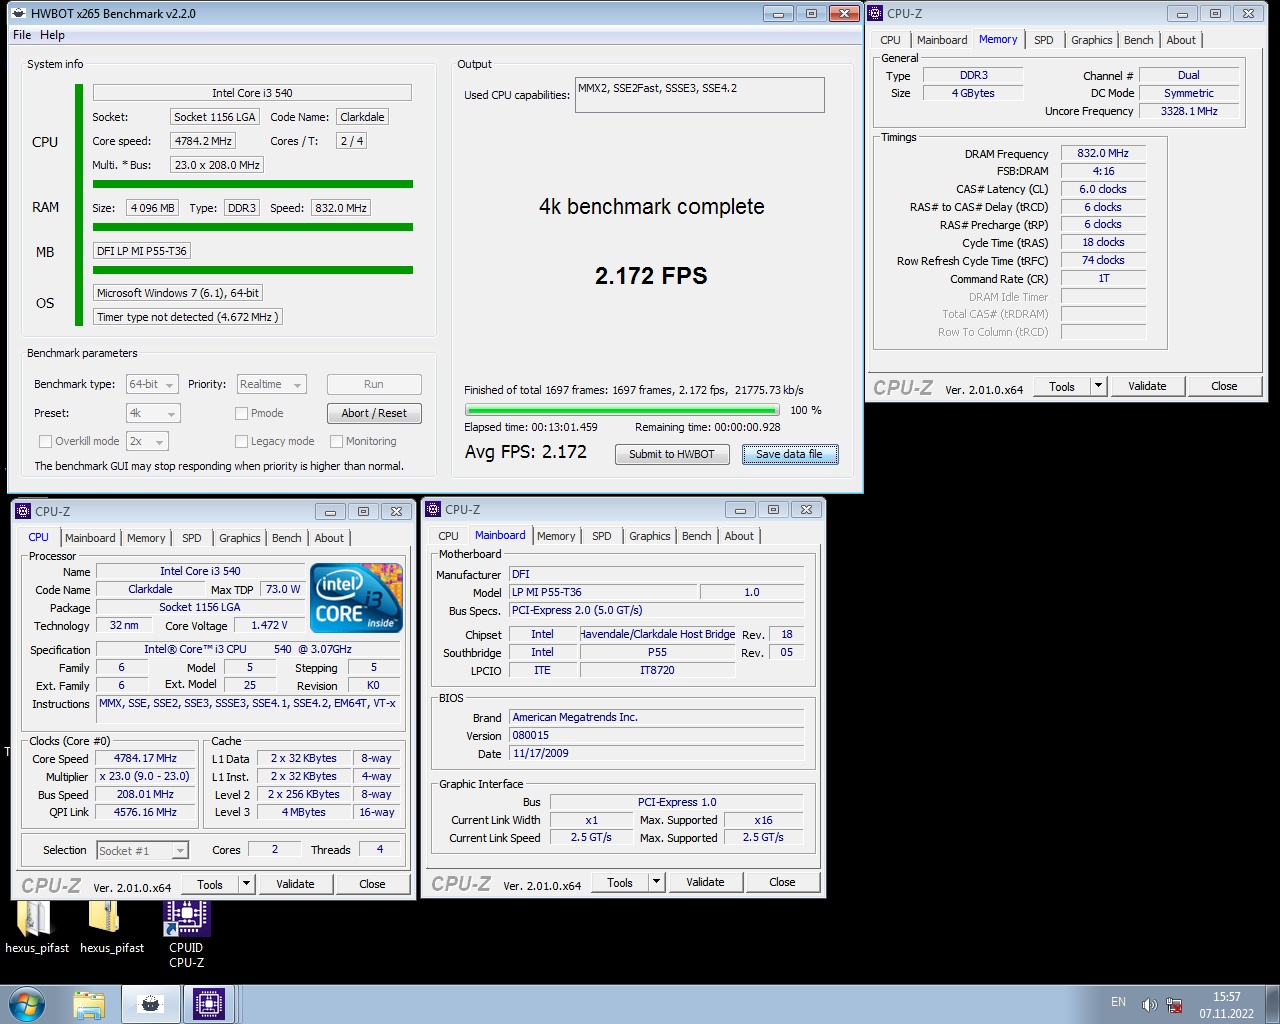This screenshot has width=1280, height=1024.
Task: Open the Socket #1 selection dropdown
Action: (x=142, y=850)
